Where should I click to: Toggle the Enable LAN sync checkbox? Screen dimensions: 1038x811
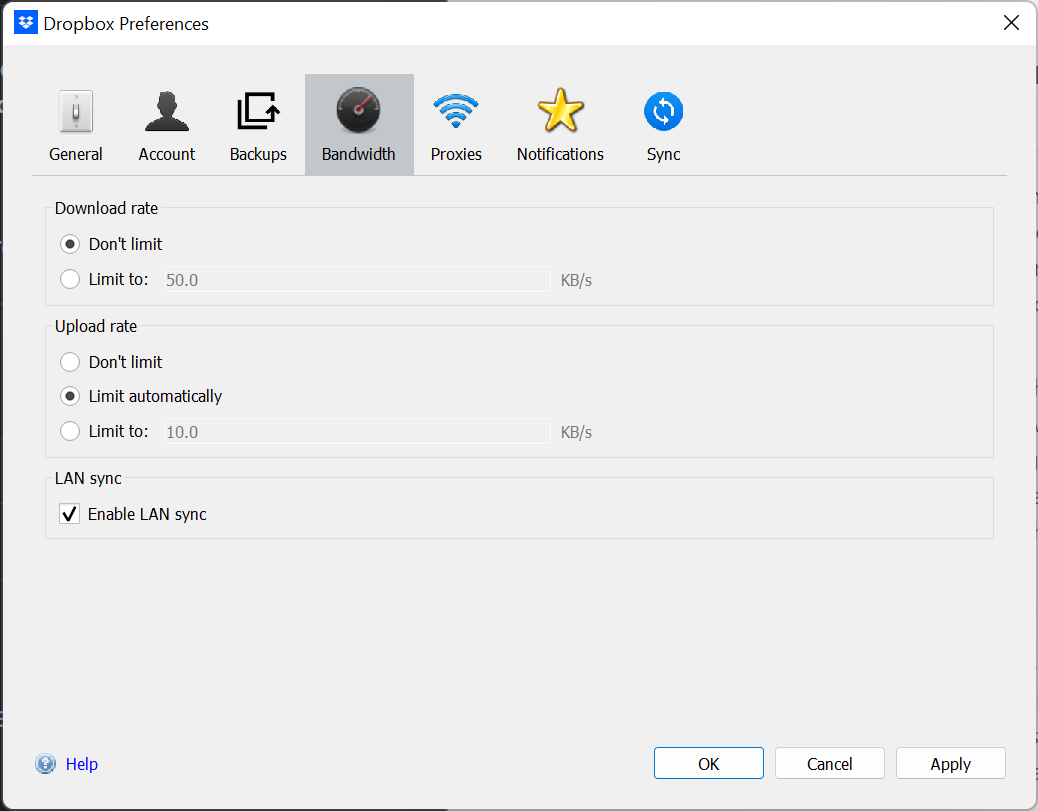click(70, 514)
